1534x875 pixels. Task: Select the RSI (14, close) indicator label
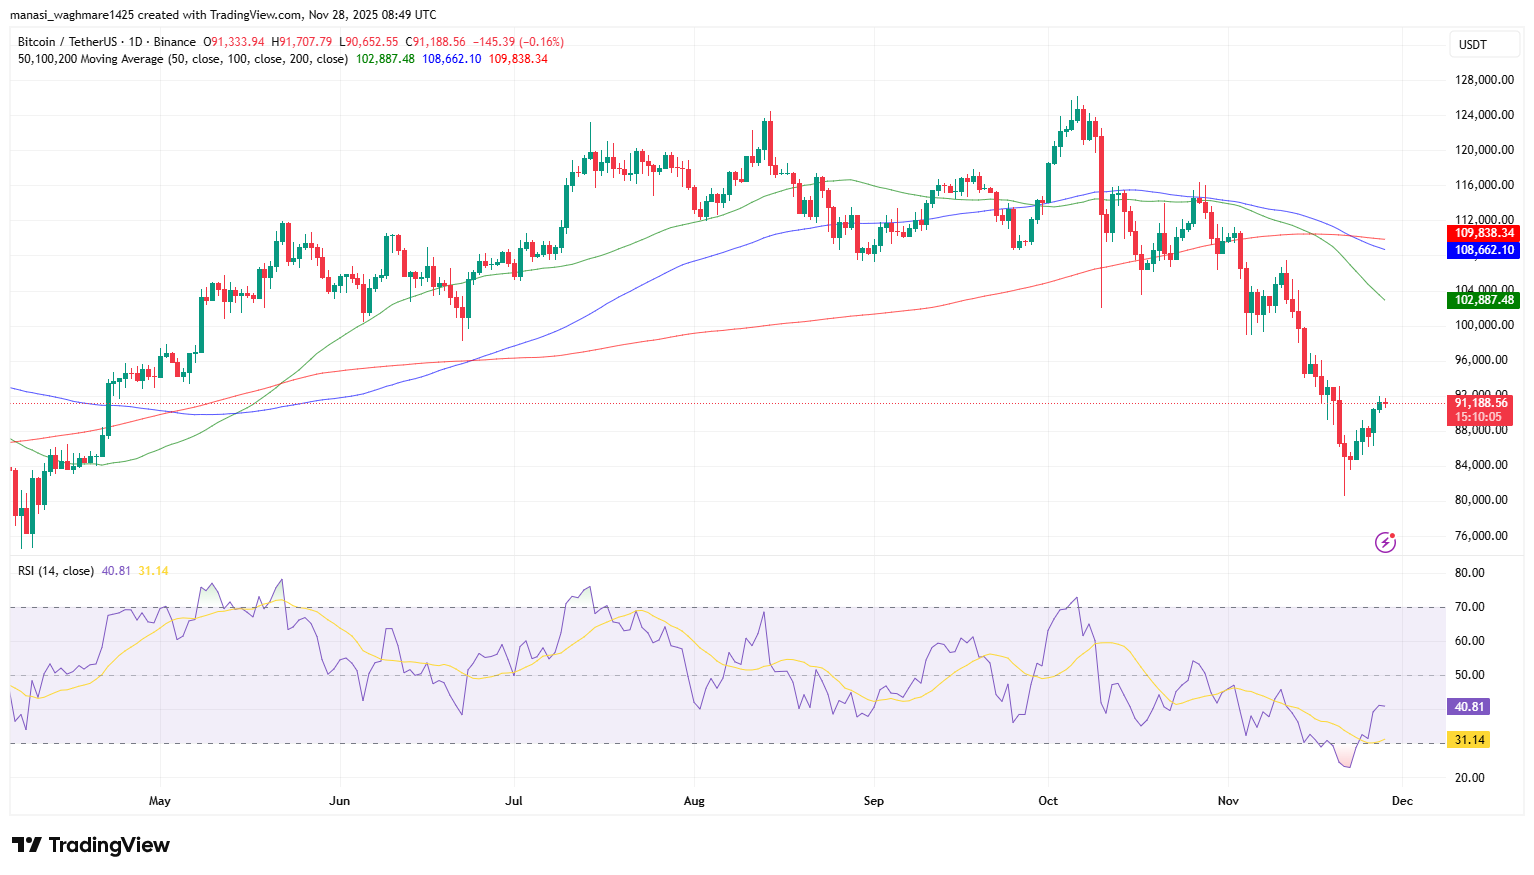56,571
